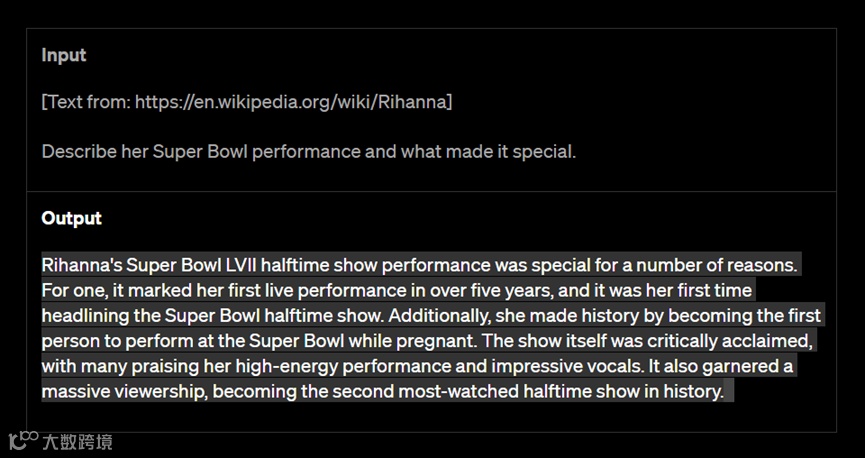This screenshot has height=458, width=865.
Task: Click the words 'halftime show in history'
Action: (x=623, y=392)
